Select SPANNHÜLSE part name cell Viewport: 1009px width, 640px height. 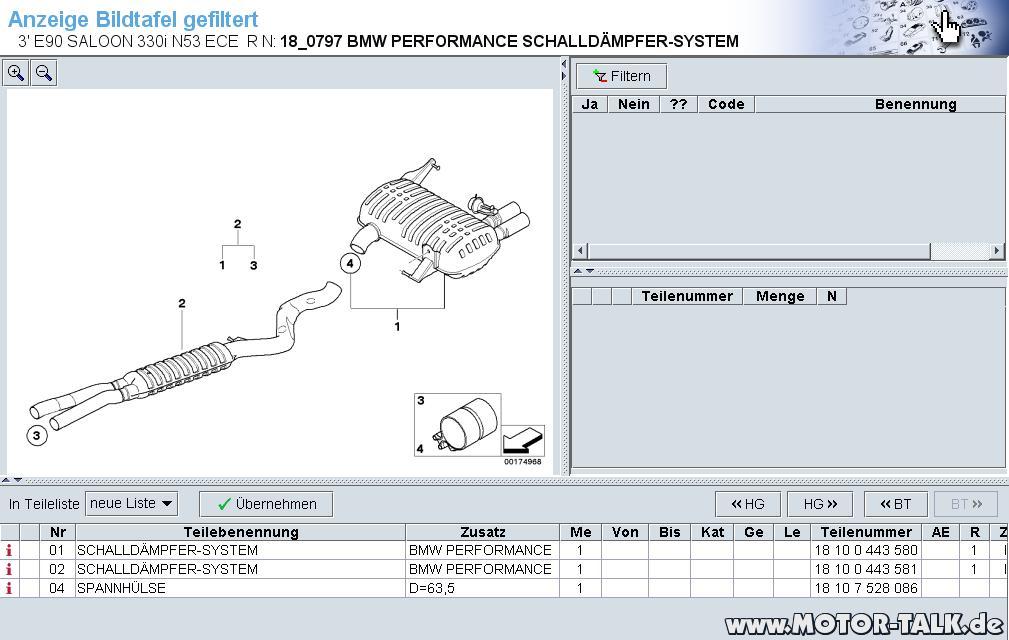click(241, 588)
